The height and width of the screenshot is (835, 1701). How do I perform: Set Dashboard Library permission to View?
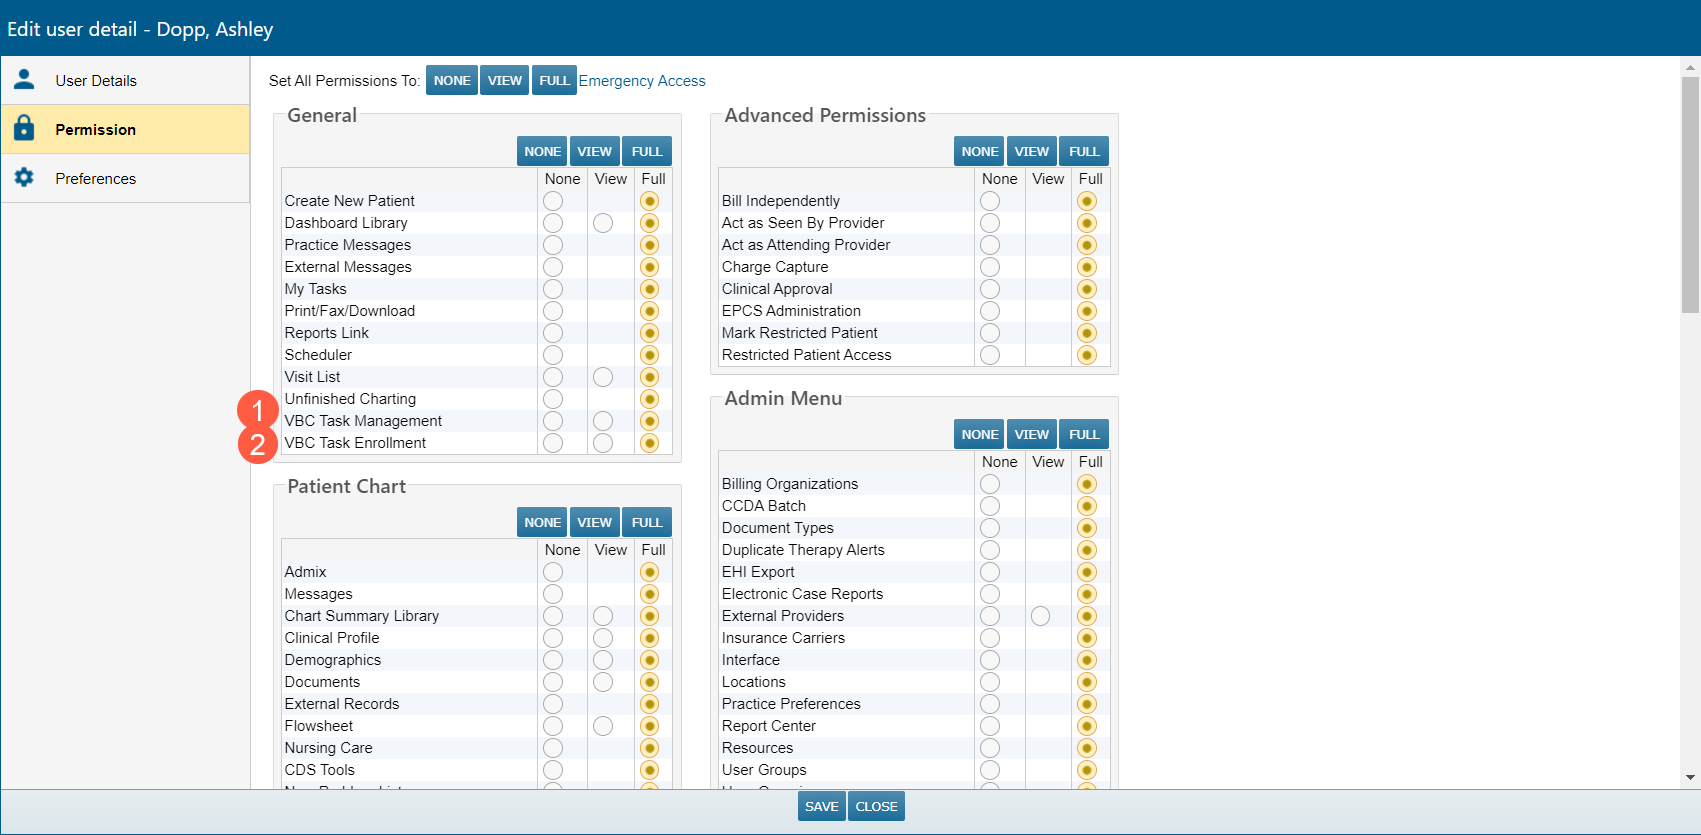(603, 223)
